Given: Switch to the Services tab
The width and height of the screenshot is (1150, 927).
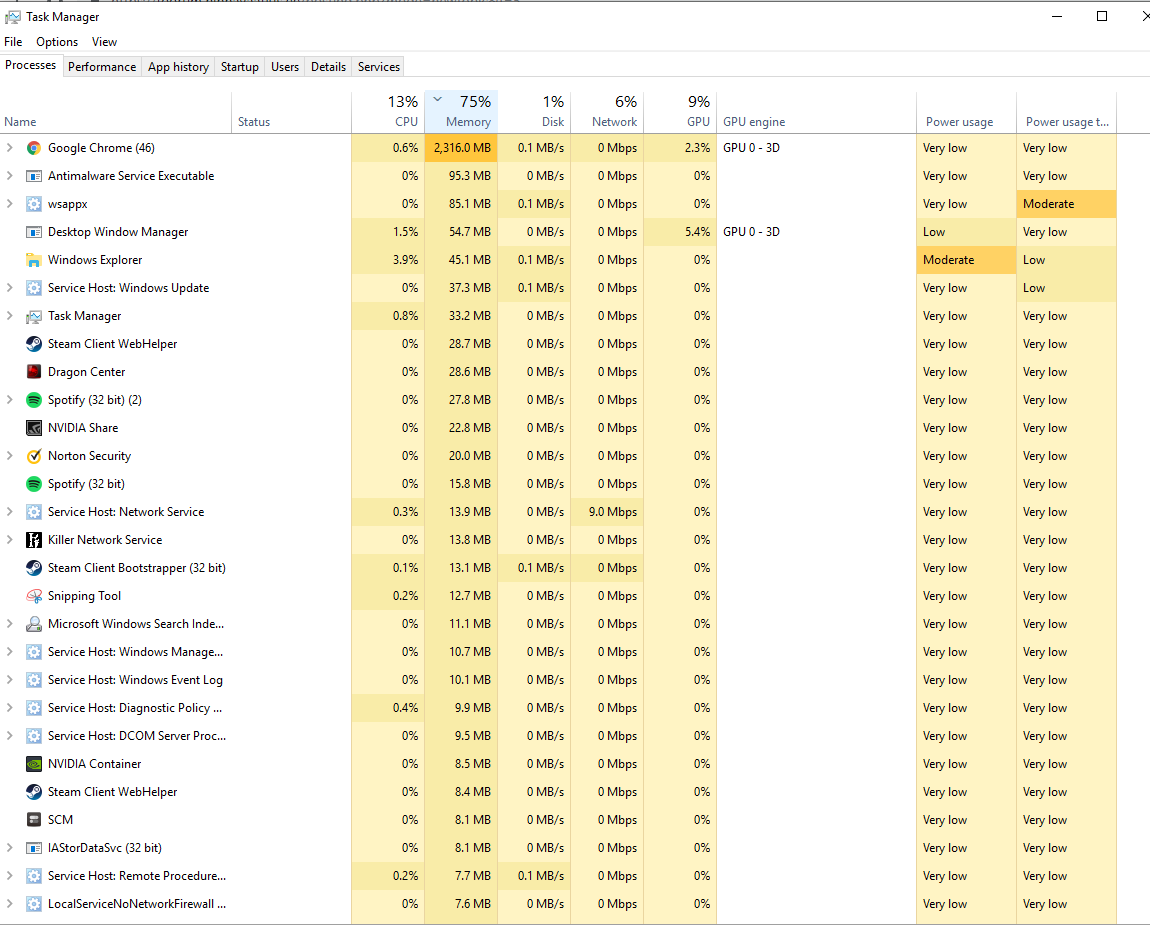Looking at the screenshot, I should pos(379,67).
